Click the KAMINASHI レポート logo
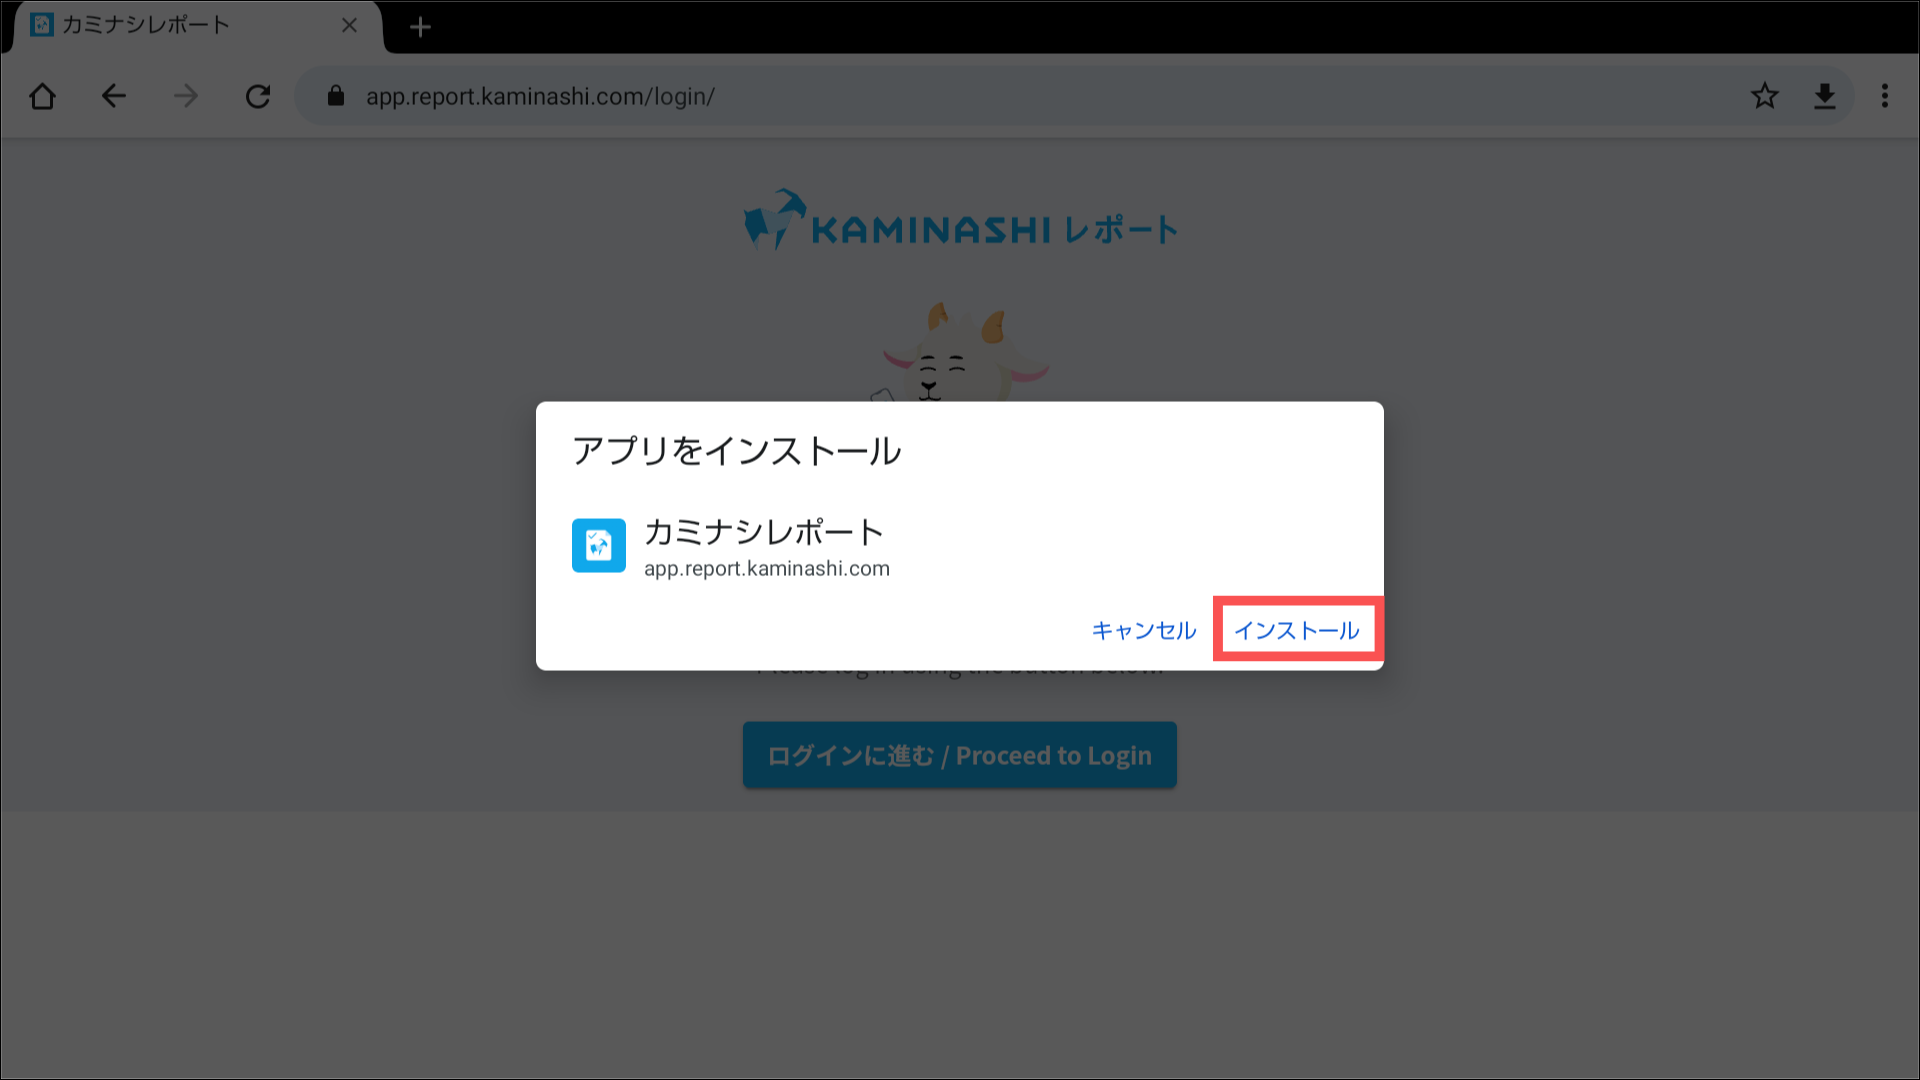 959,222
